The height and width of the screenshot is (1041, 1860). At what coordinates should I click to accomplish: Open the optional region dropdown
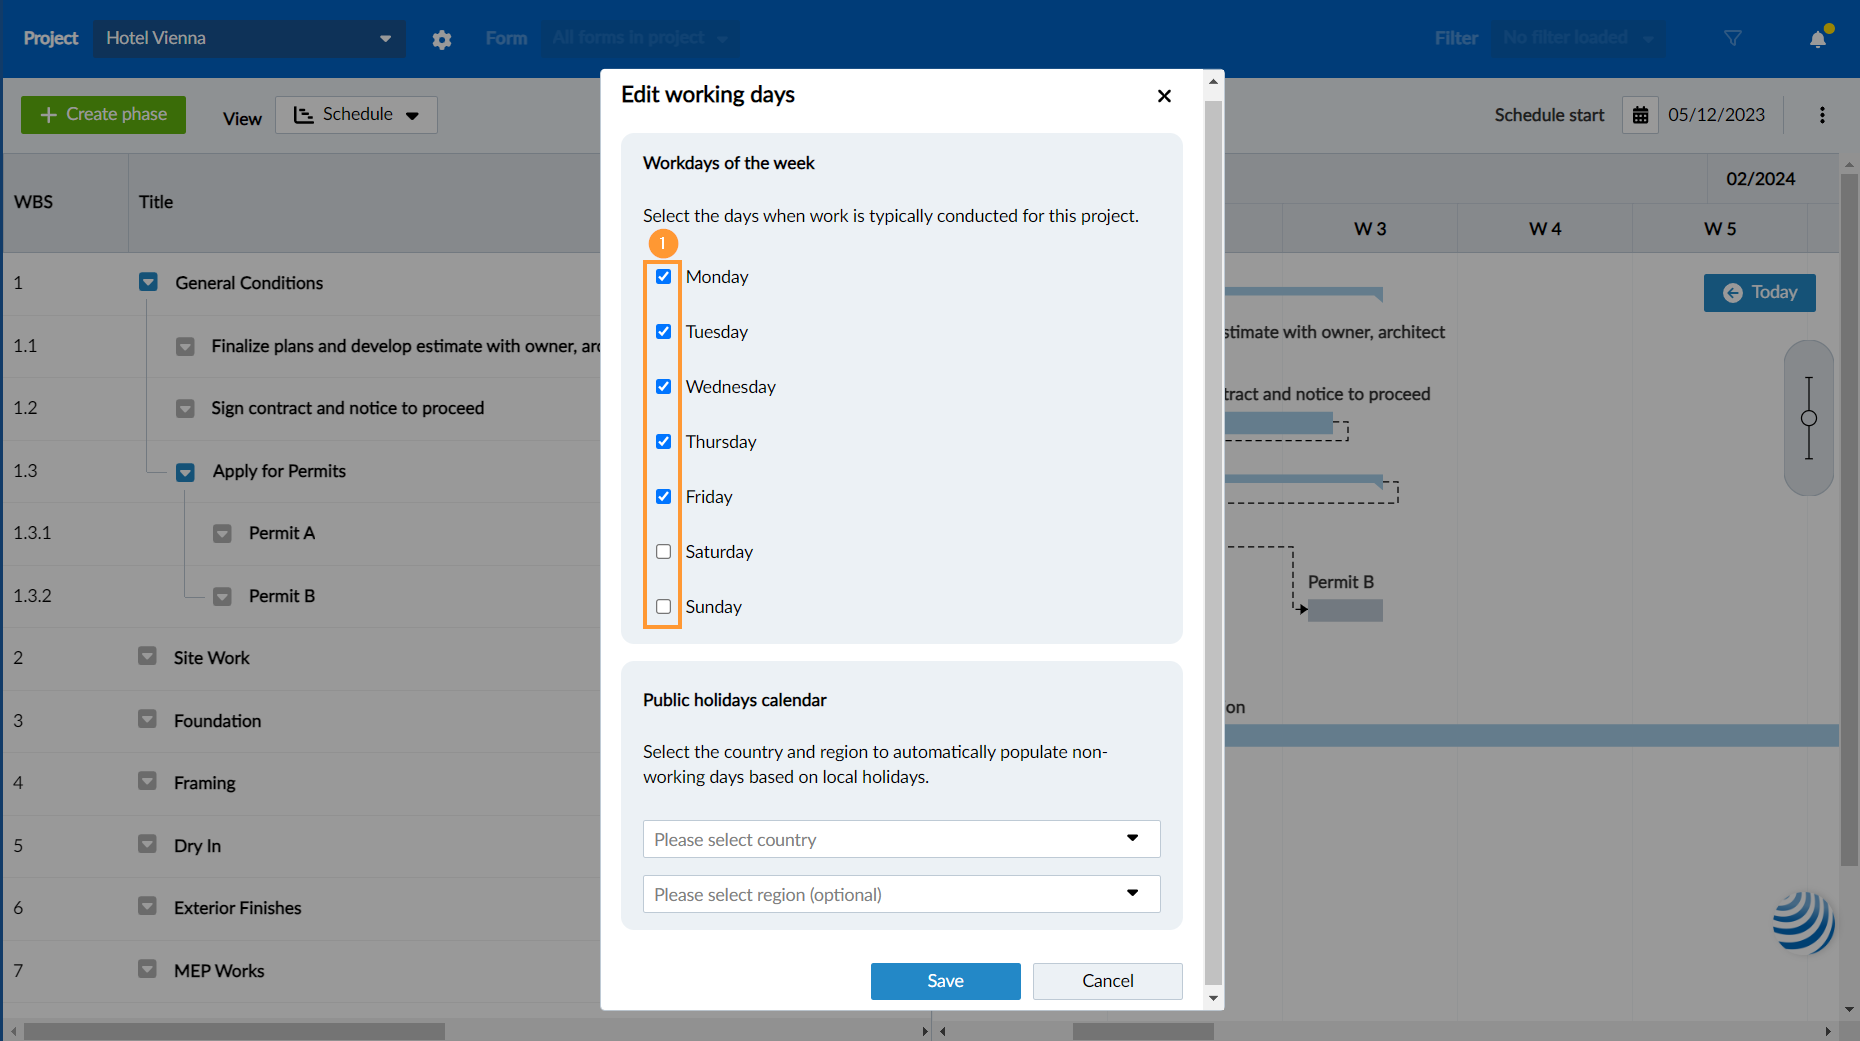click(901, 894)
